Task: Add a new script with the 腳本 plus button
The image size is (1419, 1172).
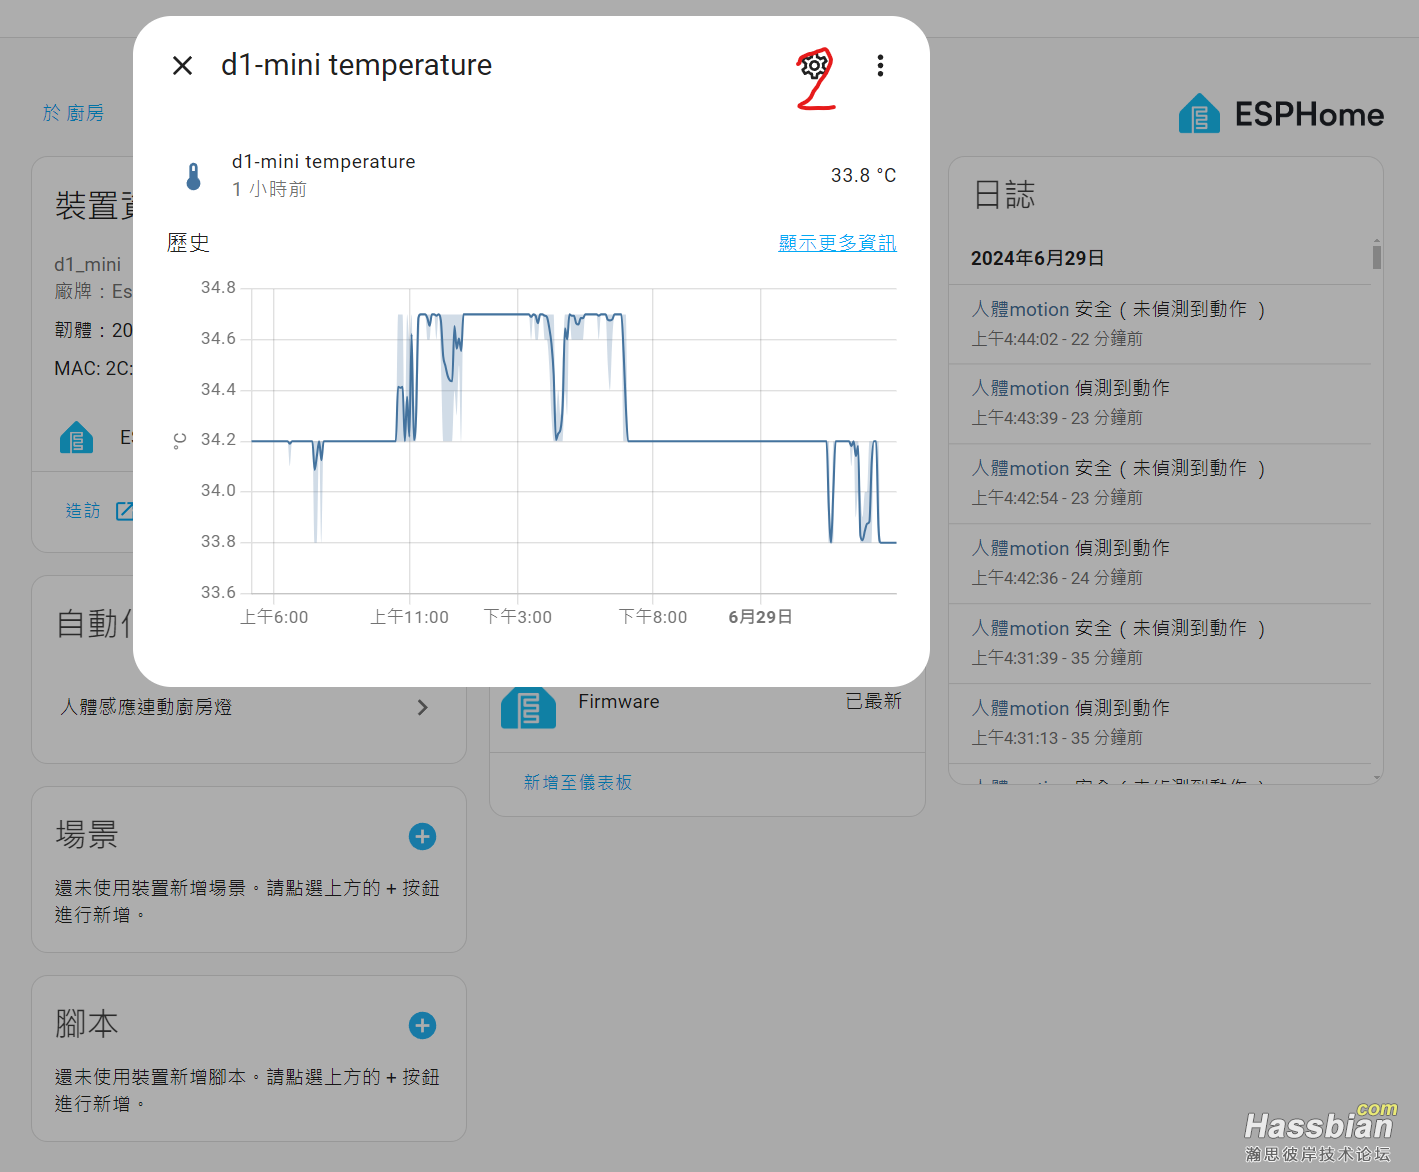Action: click(x=423, y=1025)
